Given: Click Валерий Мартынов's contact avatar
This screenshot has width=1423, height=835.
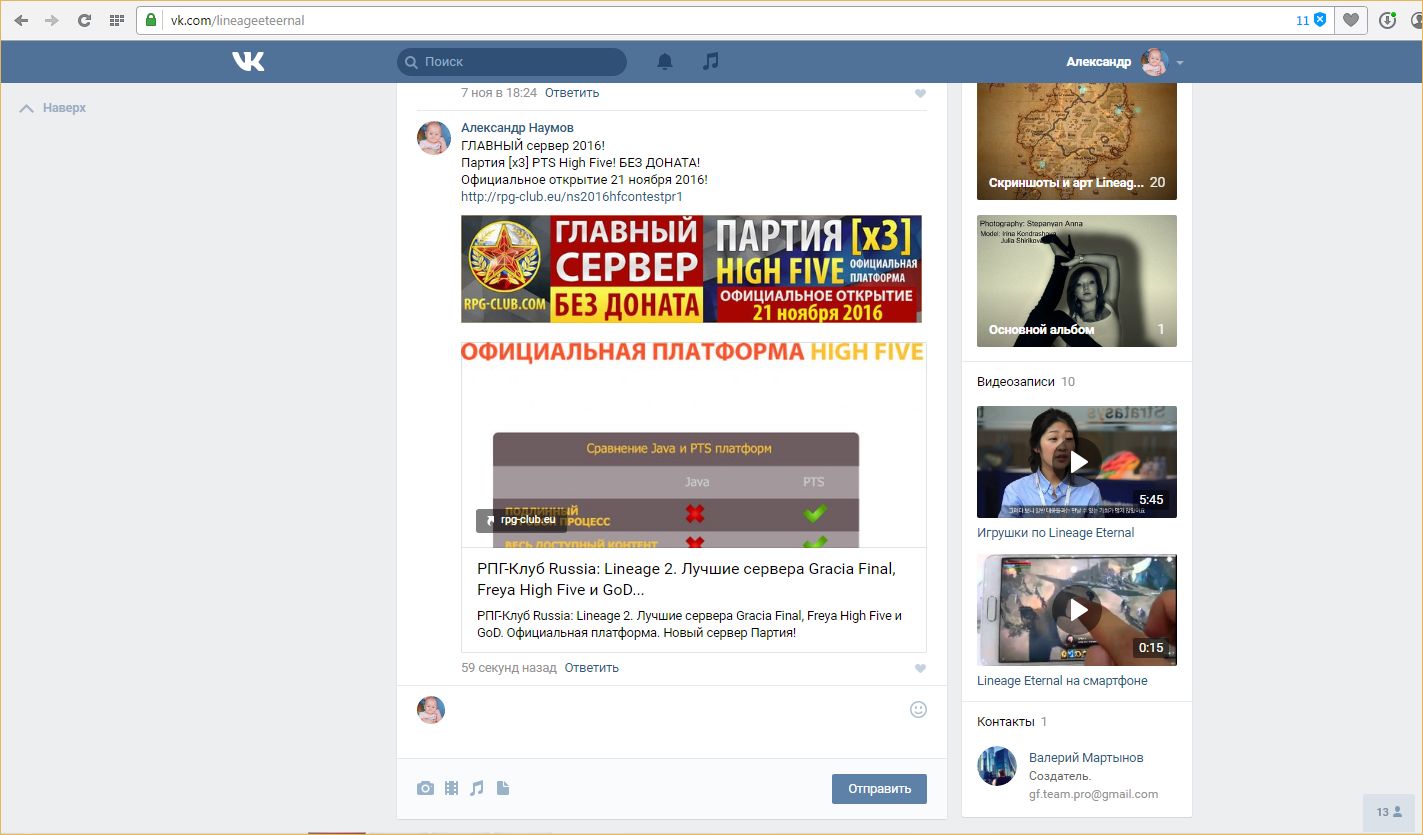Looking at the screenshot, I should pos(997,766).
